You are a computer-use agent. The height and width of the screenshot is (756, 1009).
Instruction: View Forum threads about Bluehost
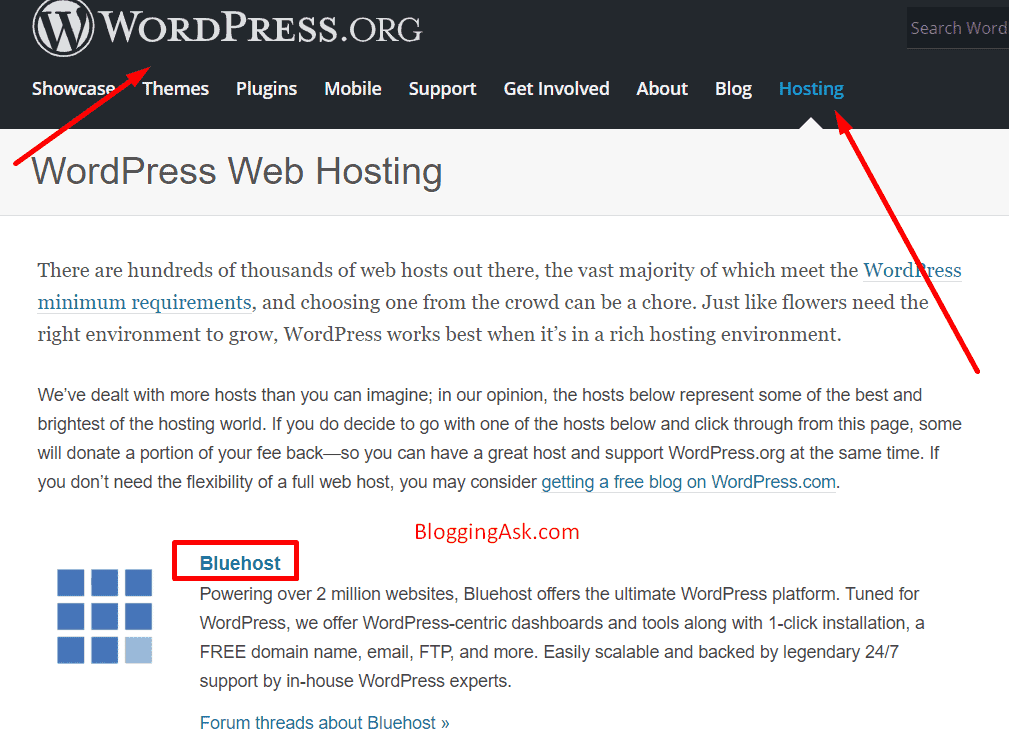324,723
